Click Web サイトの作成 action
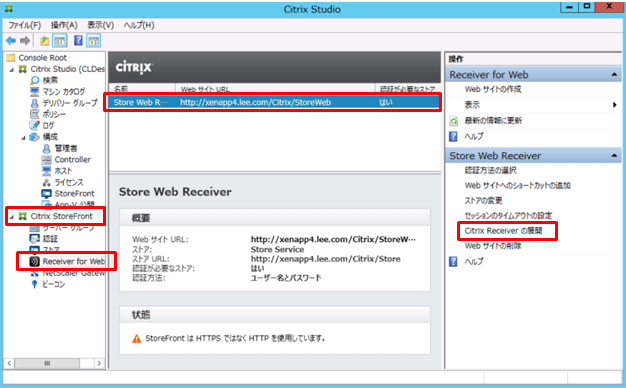 coord(493,89)
